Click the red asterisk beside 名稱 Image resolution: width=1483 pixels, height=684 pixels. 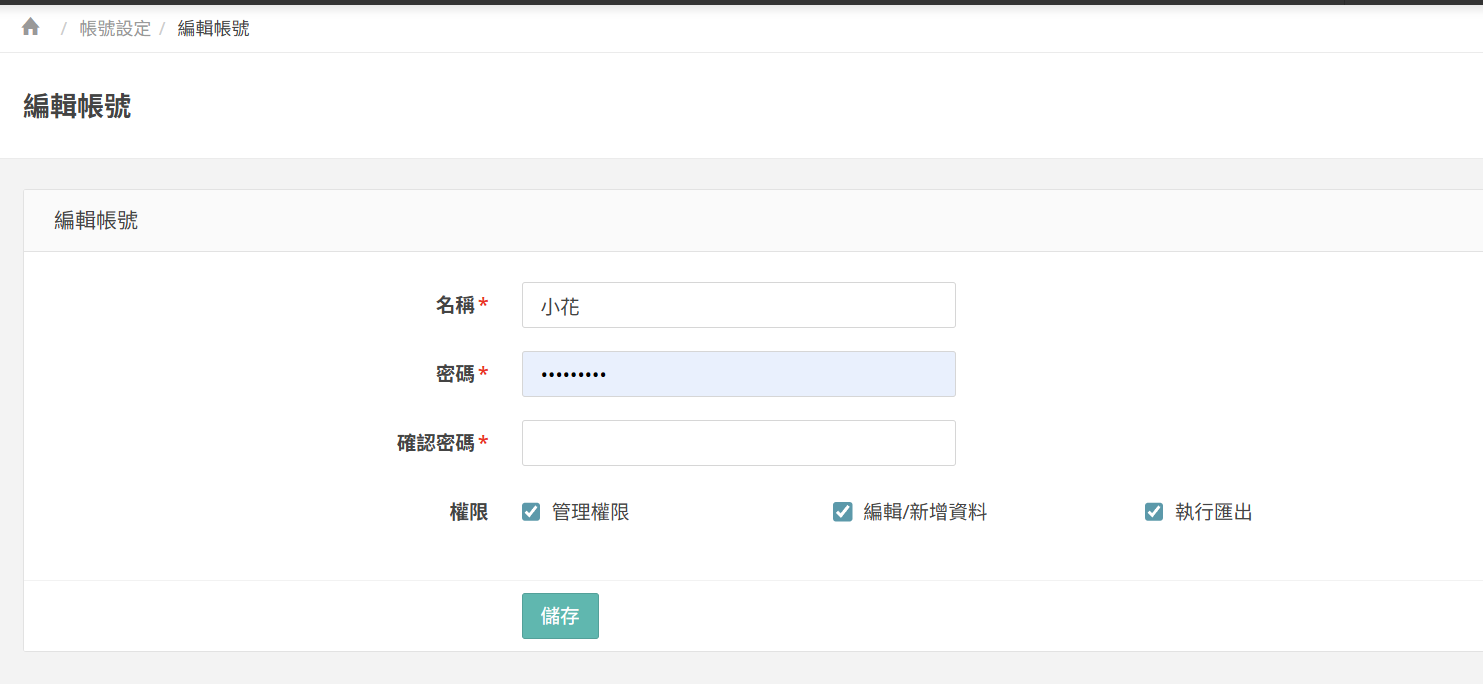pos(484,304)
